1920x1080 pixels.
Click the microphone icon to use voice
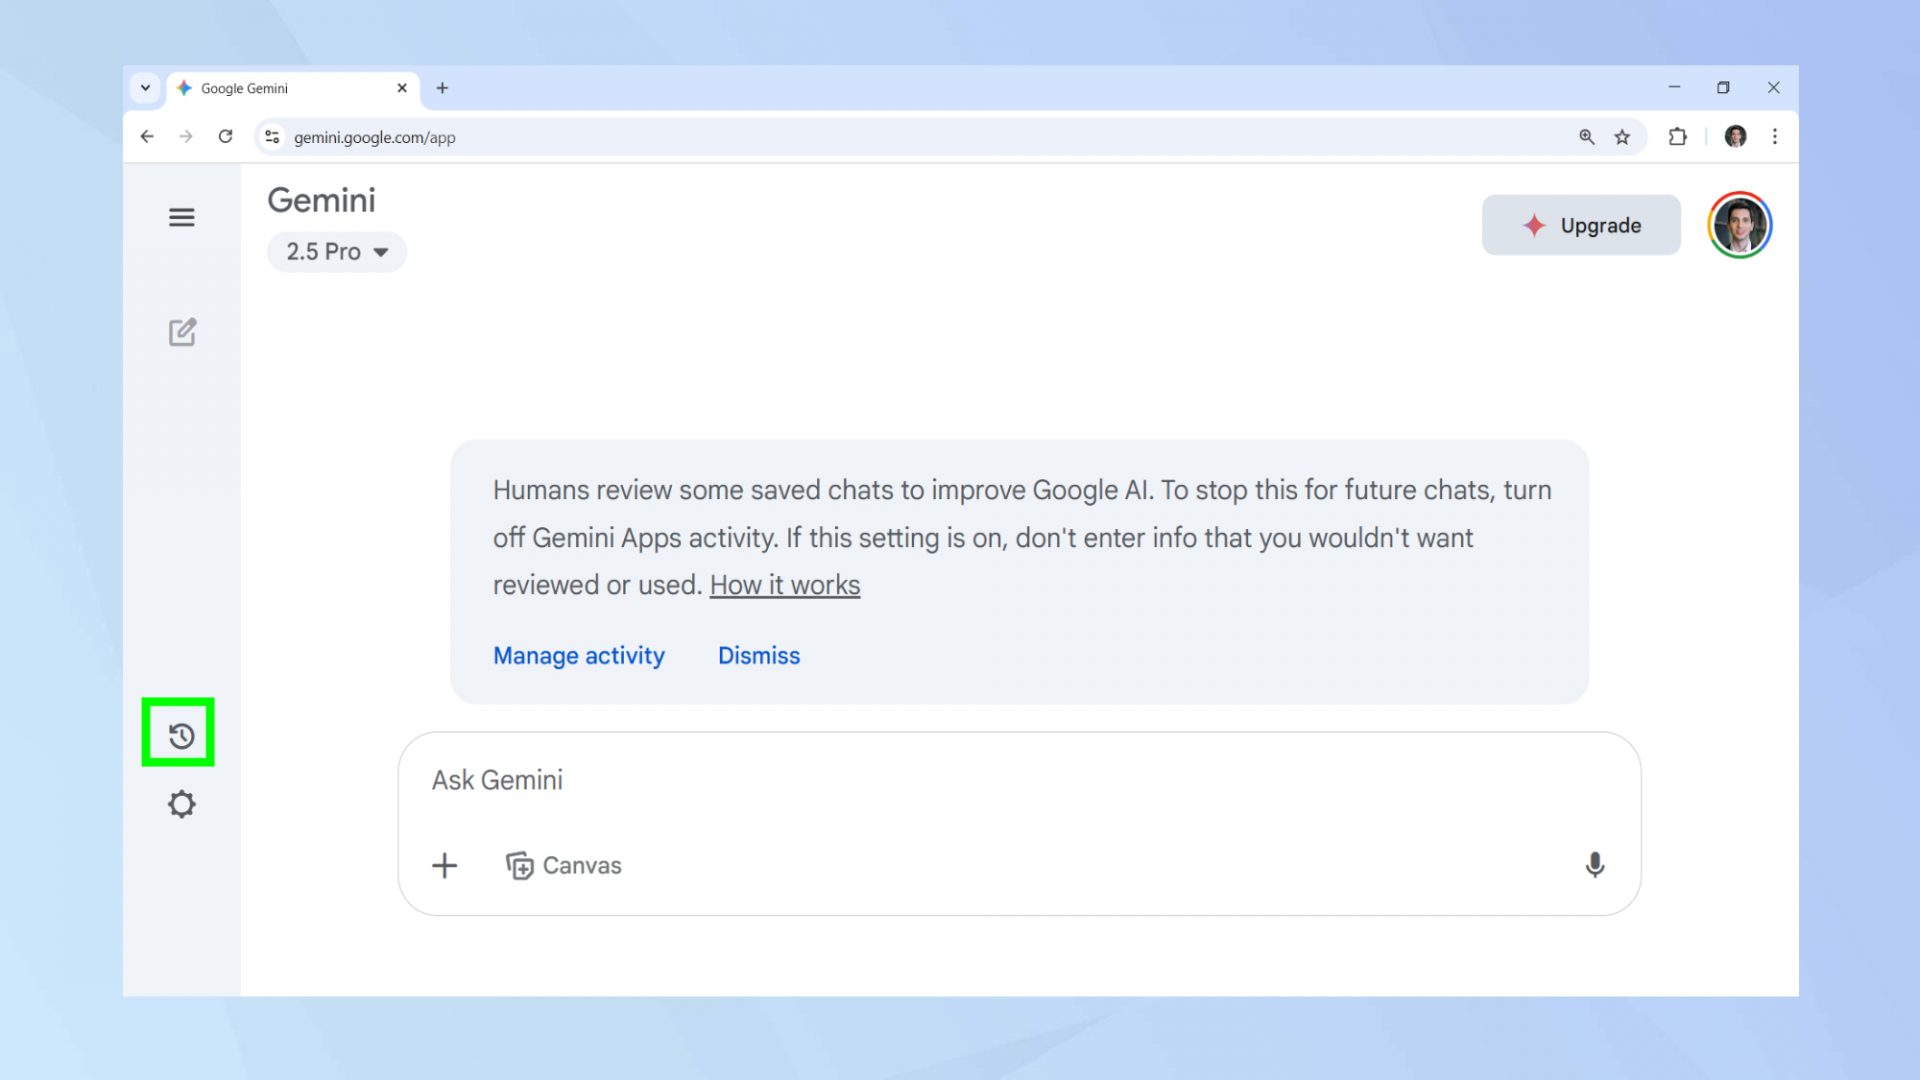tap(1595, 865)
